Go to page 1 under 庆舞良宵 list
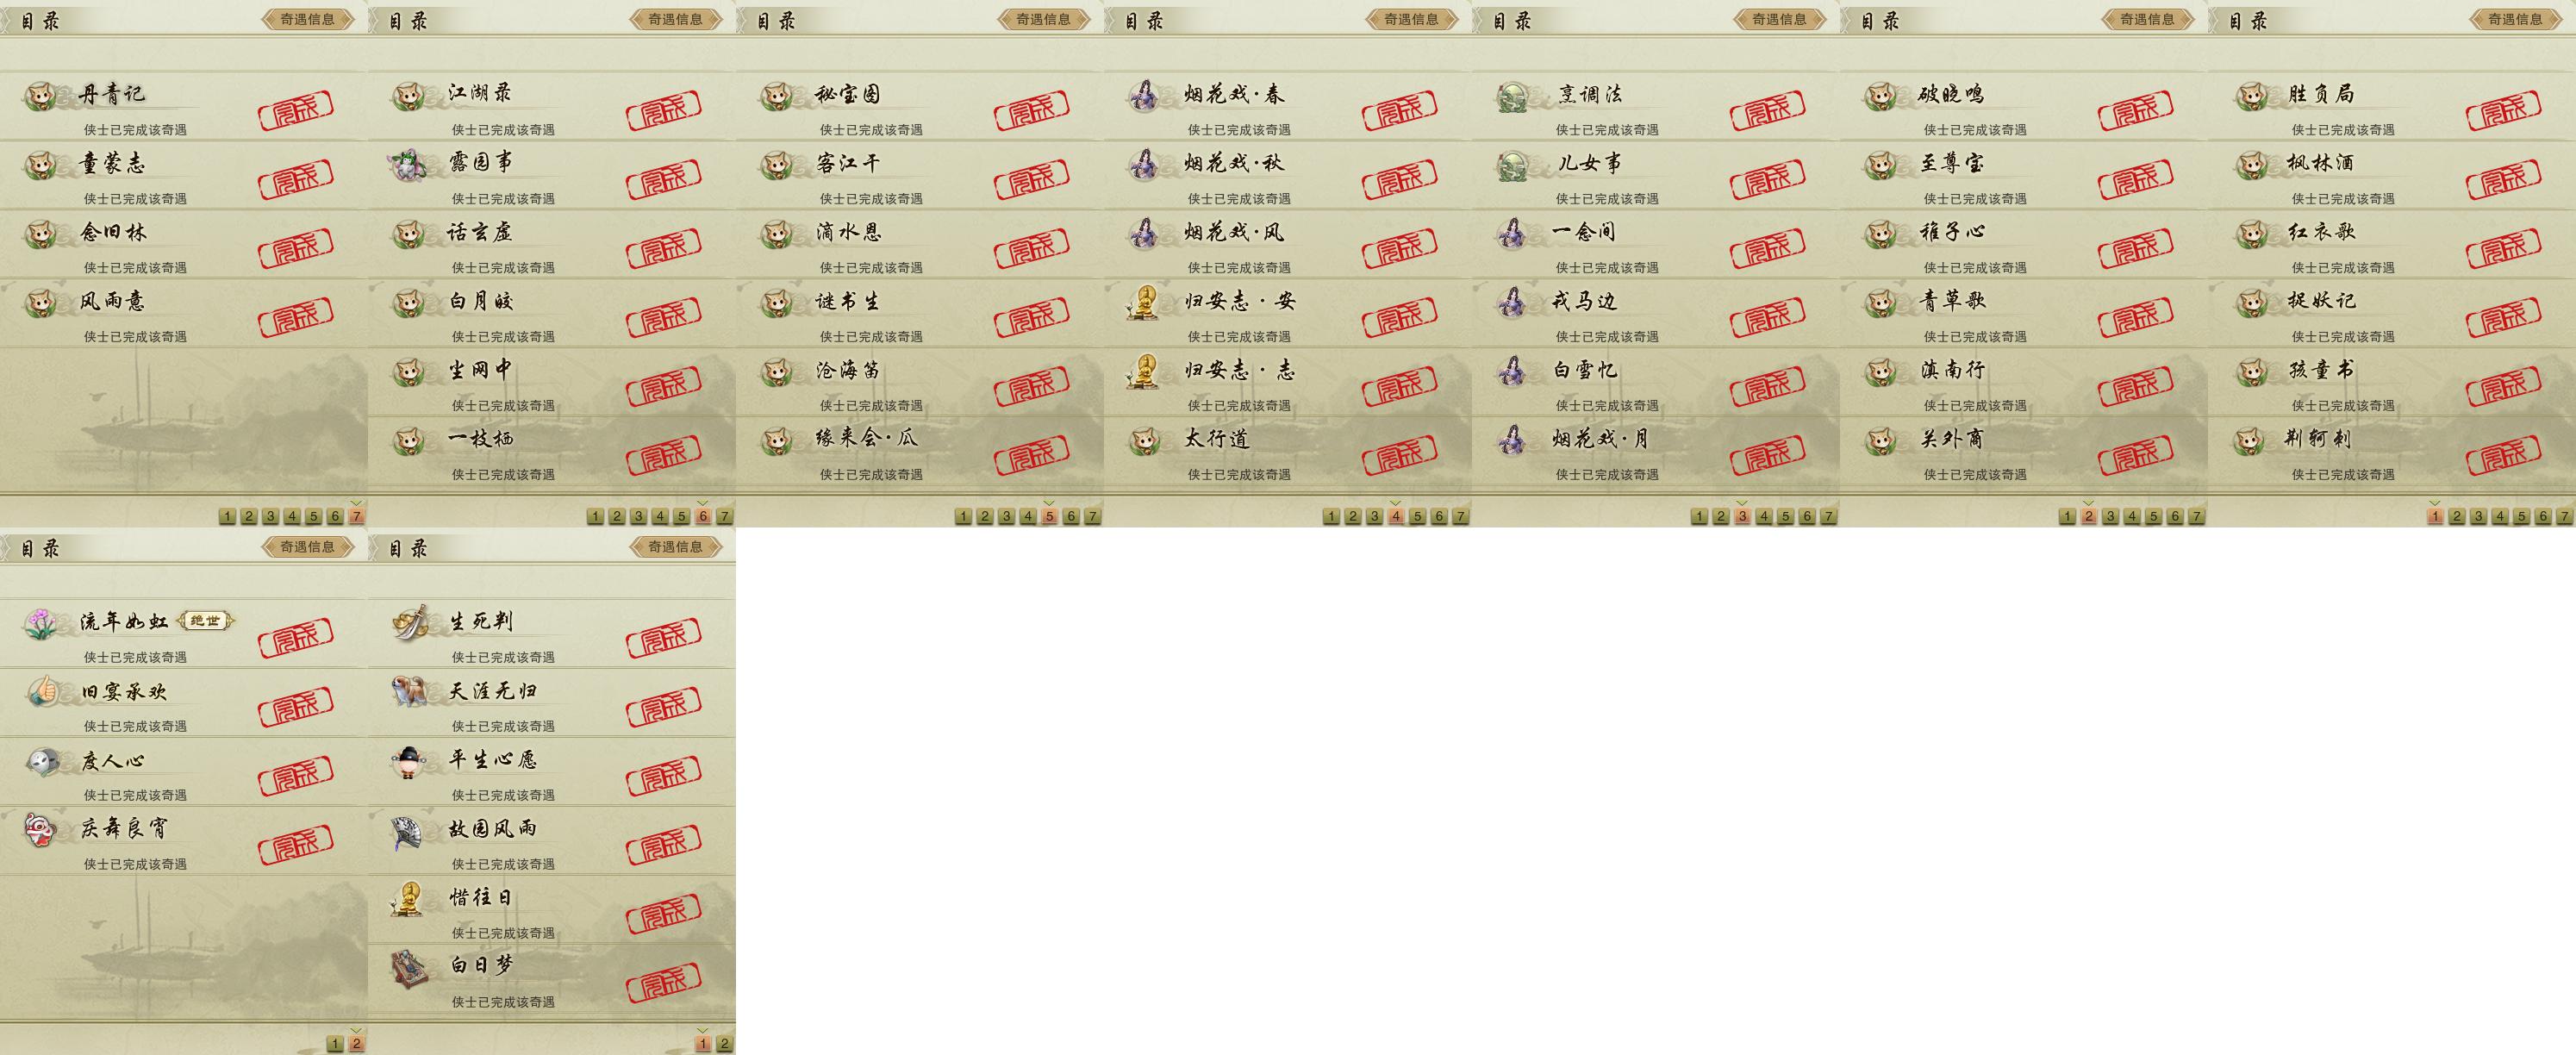 [x=335, y=1044]
